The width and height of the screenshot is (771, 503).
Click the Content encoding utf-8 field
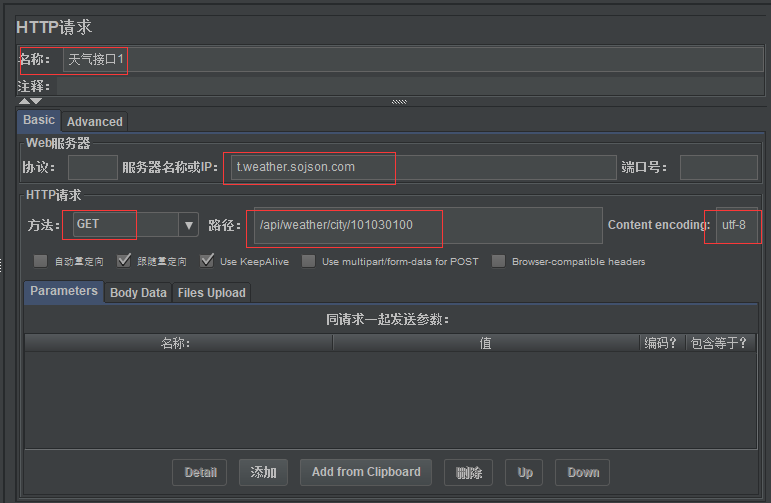tap(737, 225)
